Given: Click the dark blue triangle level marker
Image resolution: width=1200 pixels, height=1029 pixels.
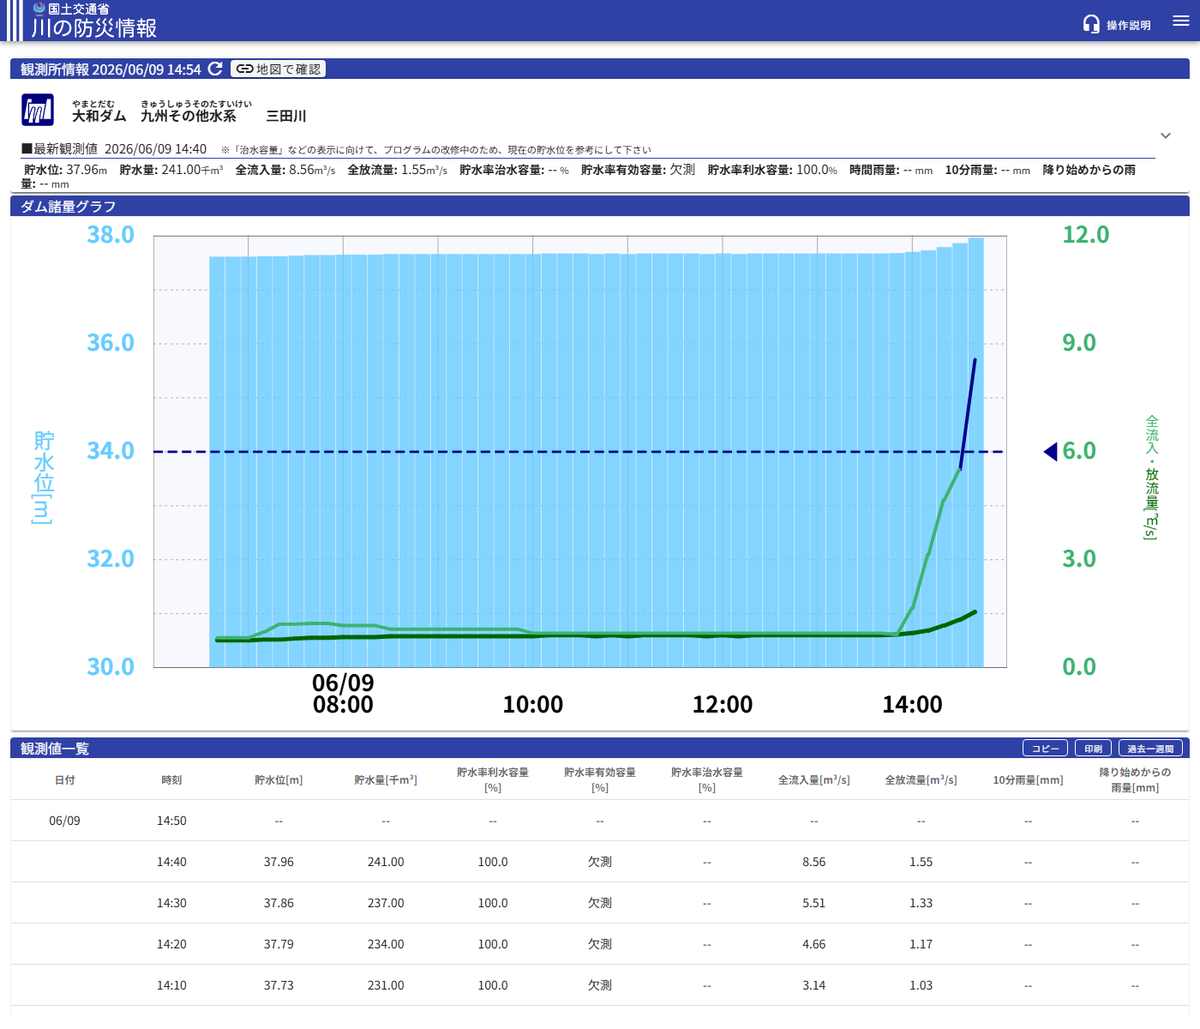Looking at the screenshot, I should coord(1050,452).
